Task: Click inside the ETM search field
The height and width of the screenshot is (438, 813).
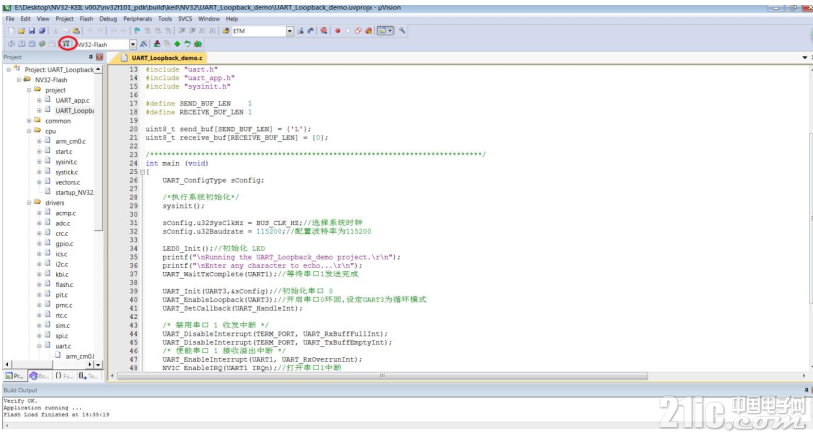Action: point(259,31)
